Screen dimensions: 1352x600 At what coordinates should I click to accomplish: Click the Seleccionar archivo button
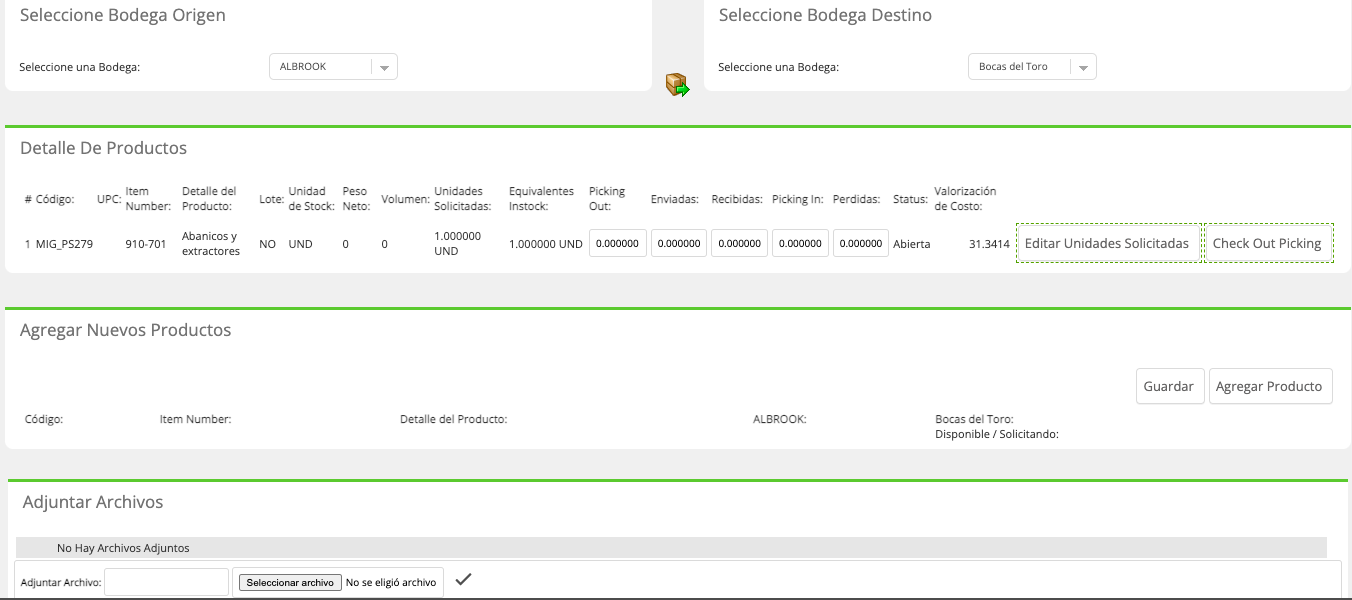pyautogui.click(x=290, y=582)
